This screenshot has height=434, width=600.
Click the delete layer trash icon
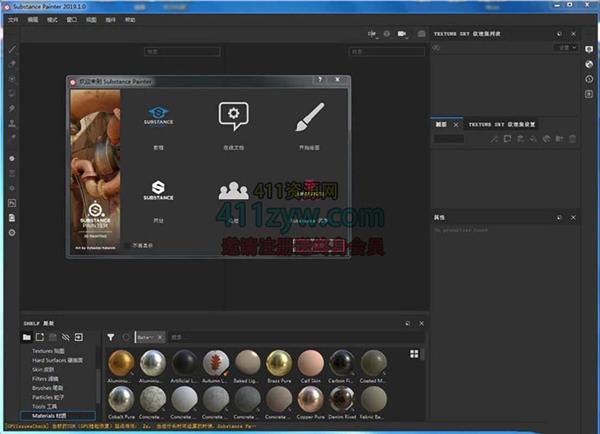tap(574, 138)
